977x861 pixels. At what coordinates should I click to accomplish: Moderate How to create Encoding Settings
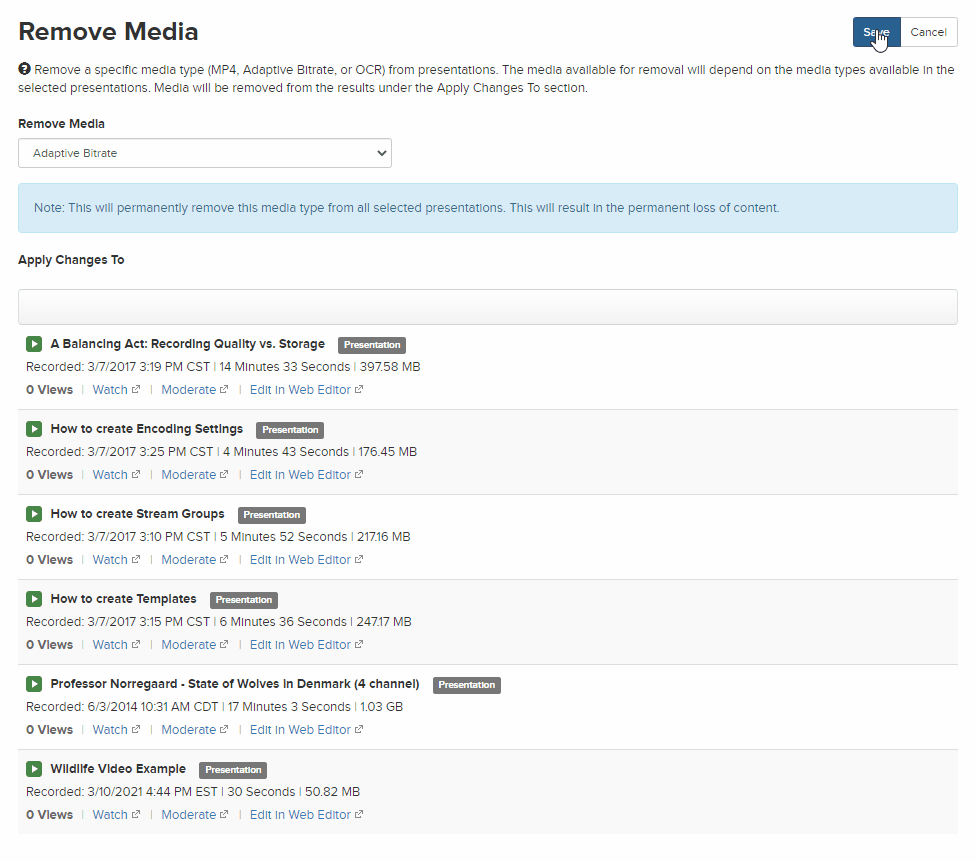pyautogui.click(x=194, y=475)
